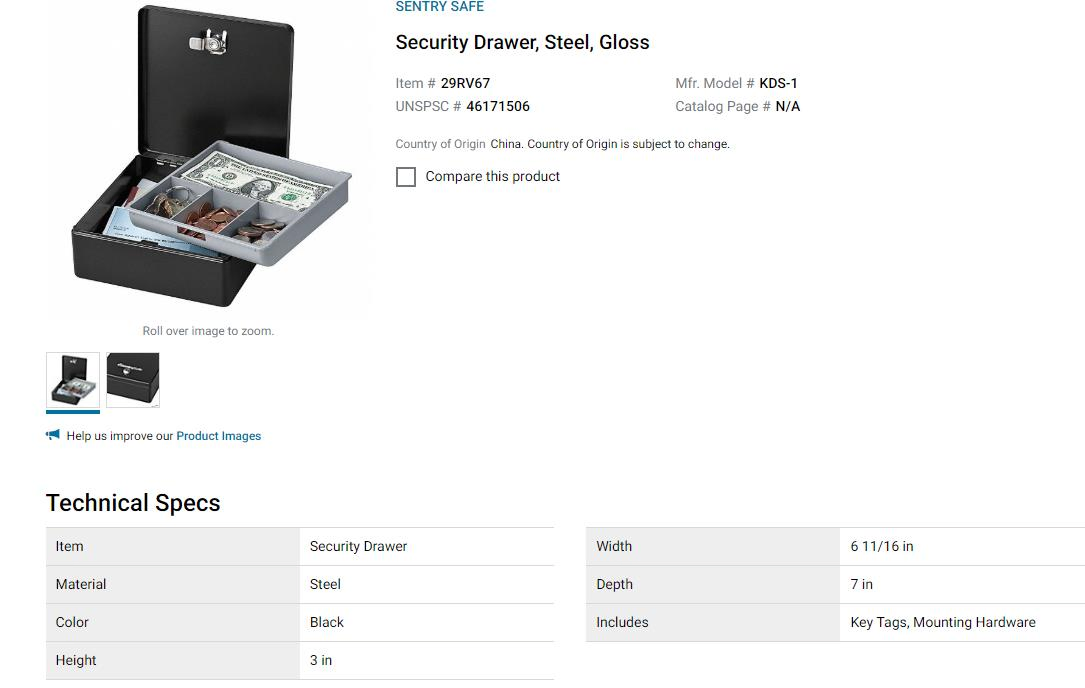Click the Material value Steel
The height and width of the screenshot is (688, 1085).
(x=325, y=584)
